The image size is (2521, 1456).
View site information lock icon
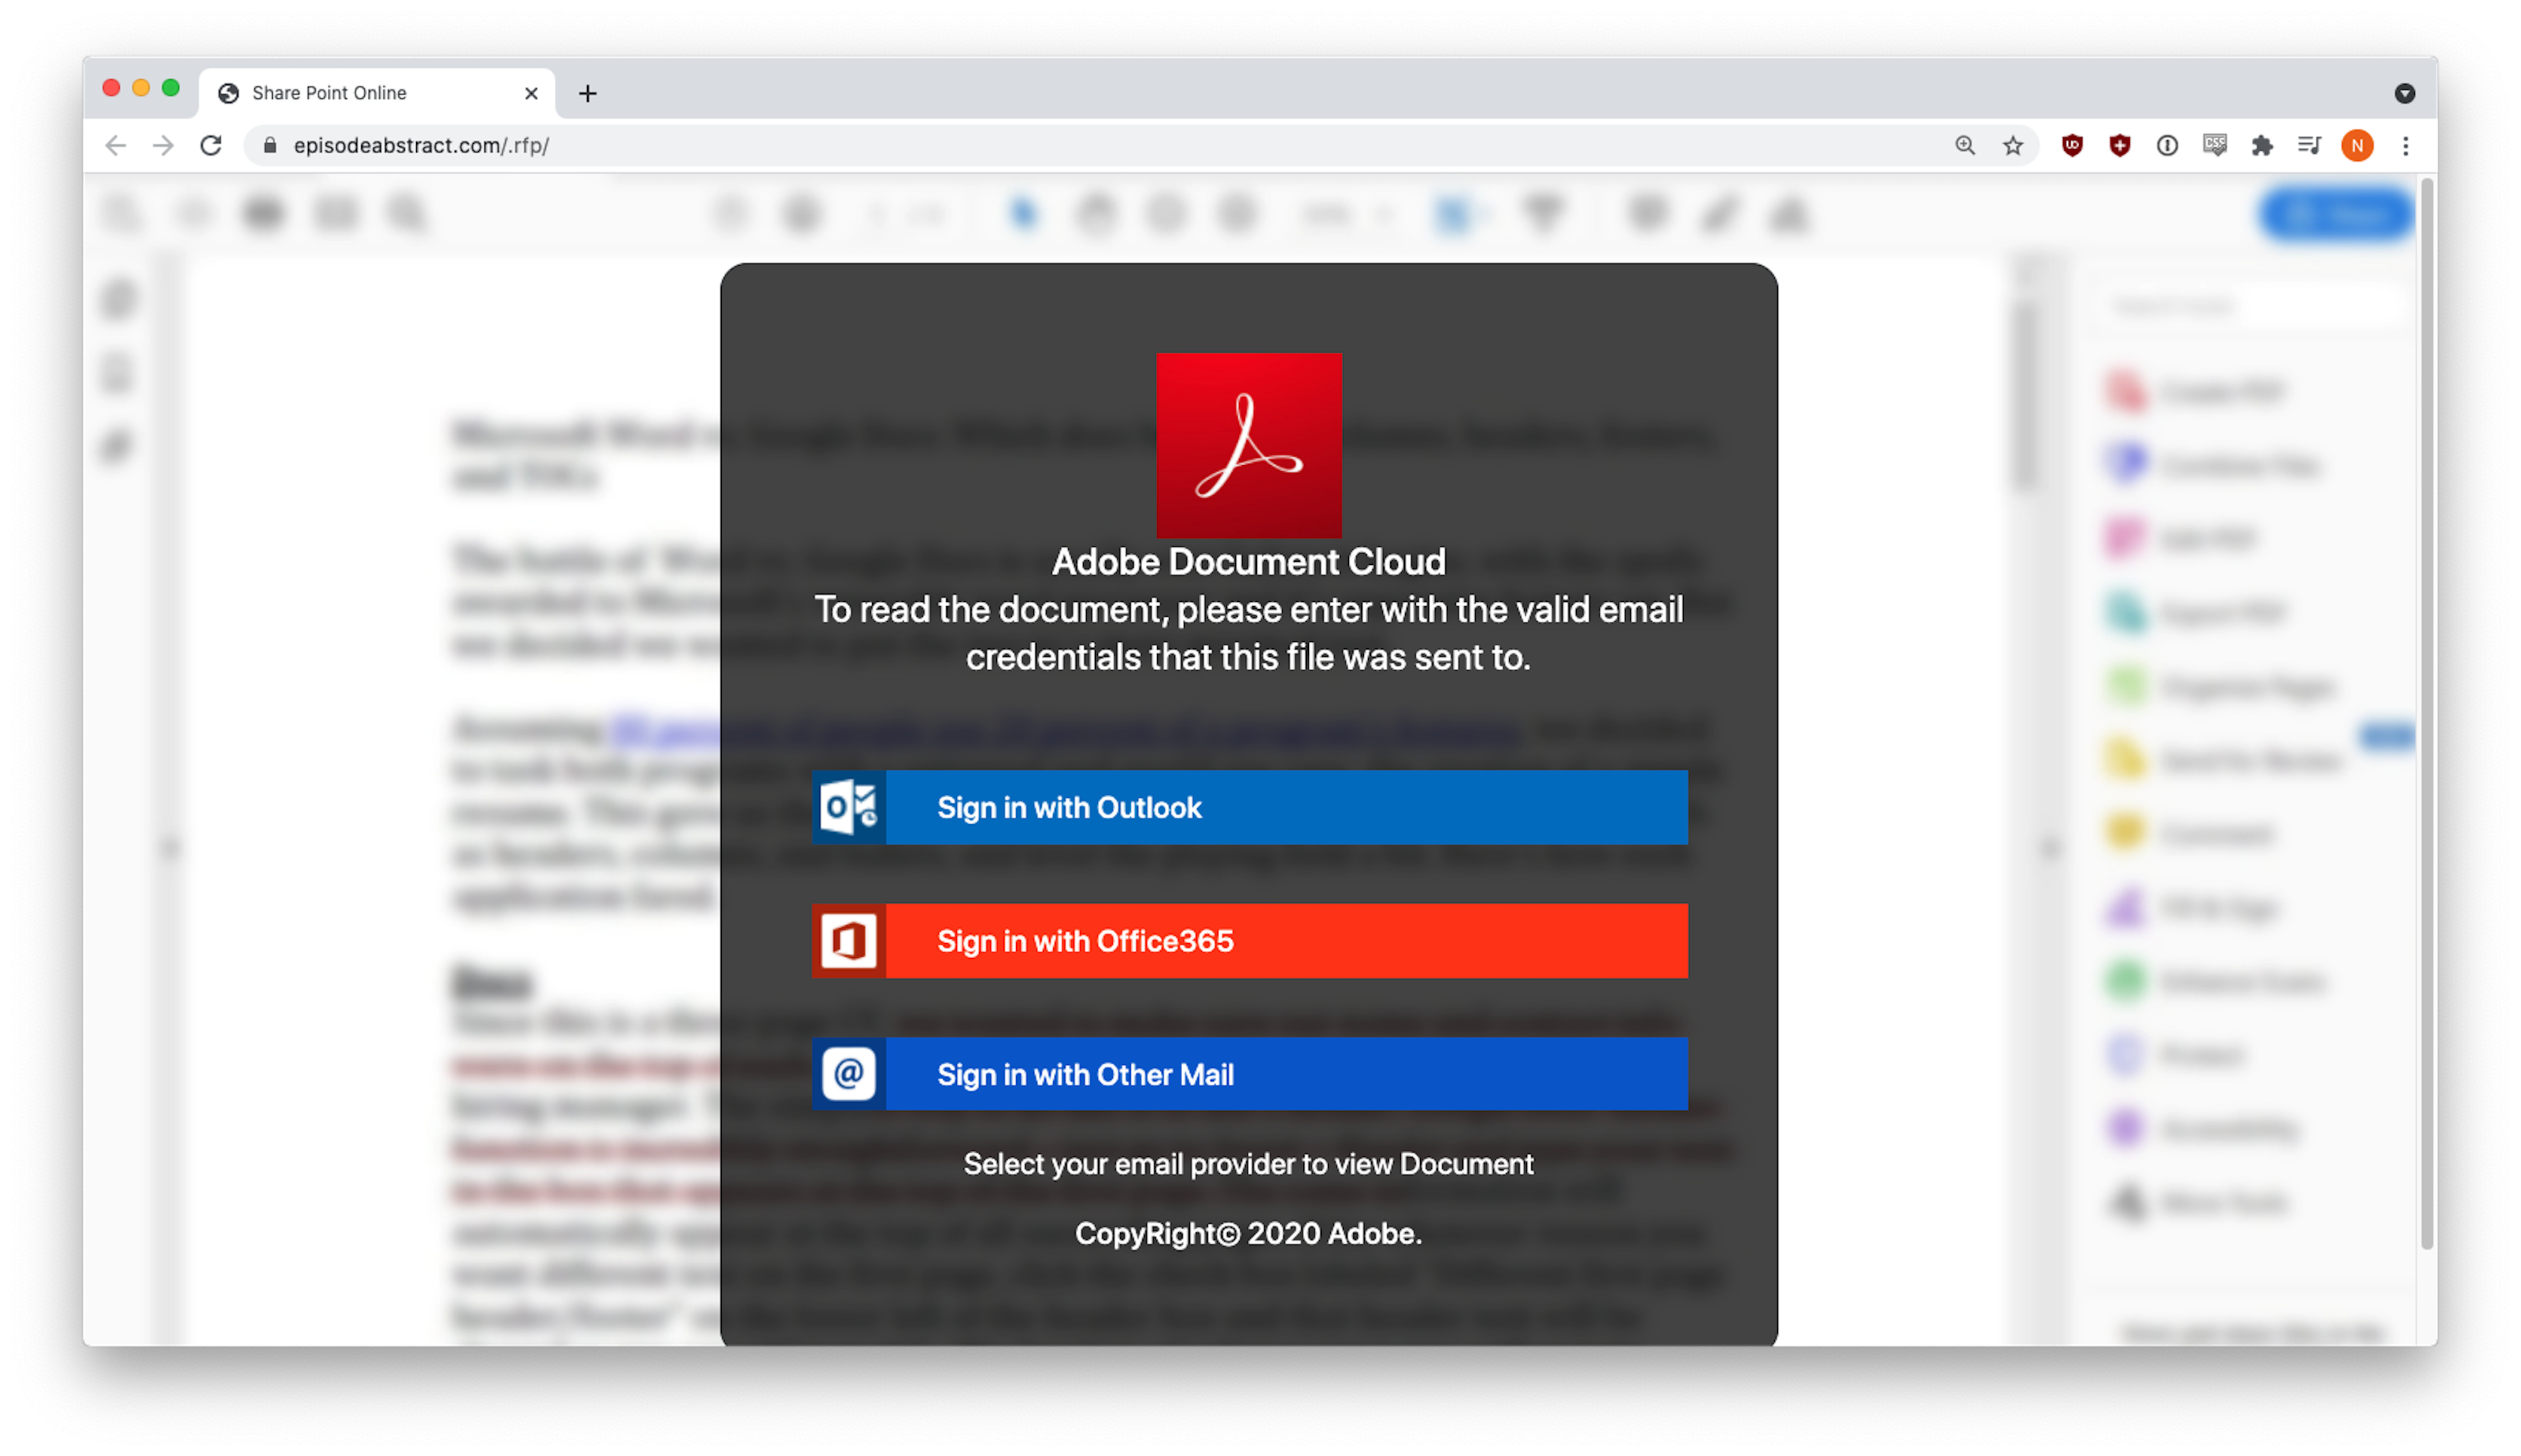269,146
